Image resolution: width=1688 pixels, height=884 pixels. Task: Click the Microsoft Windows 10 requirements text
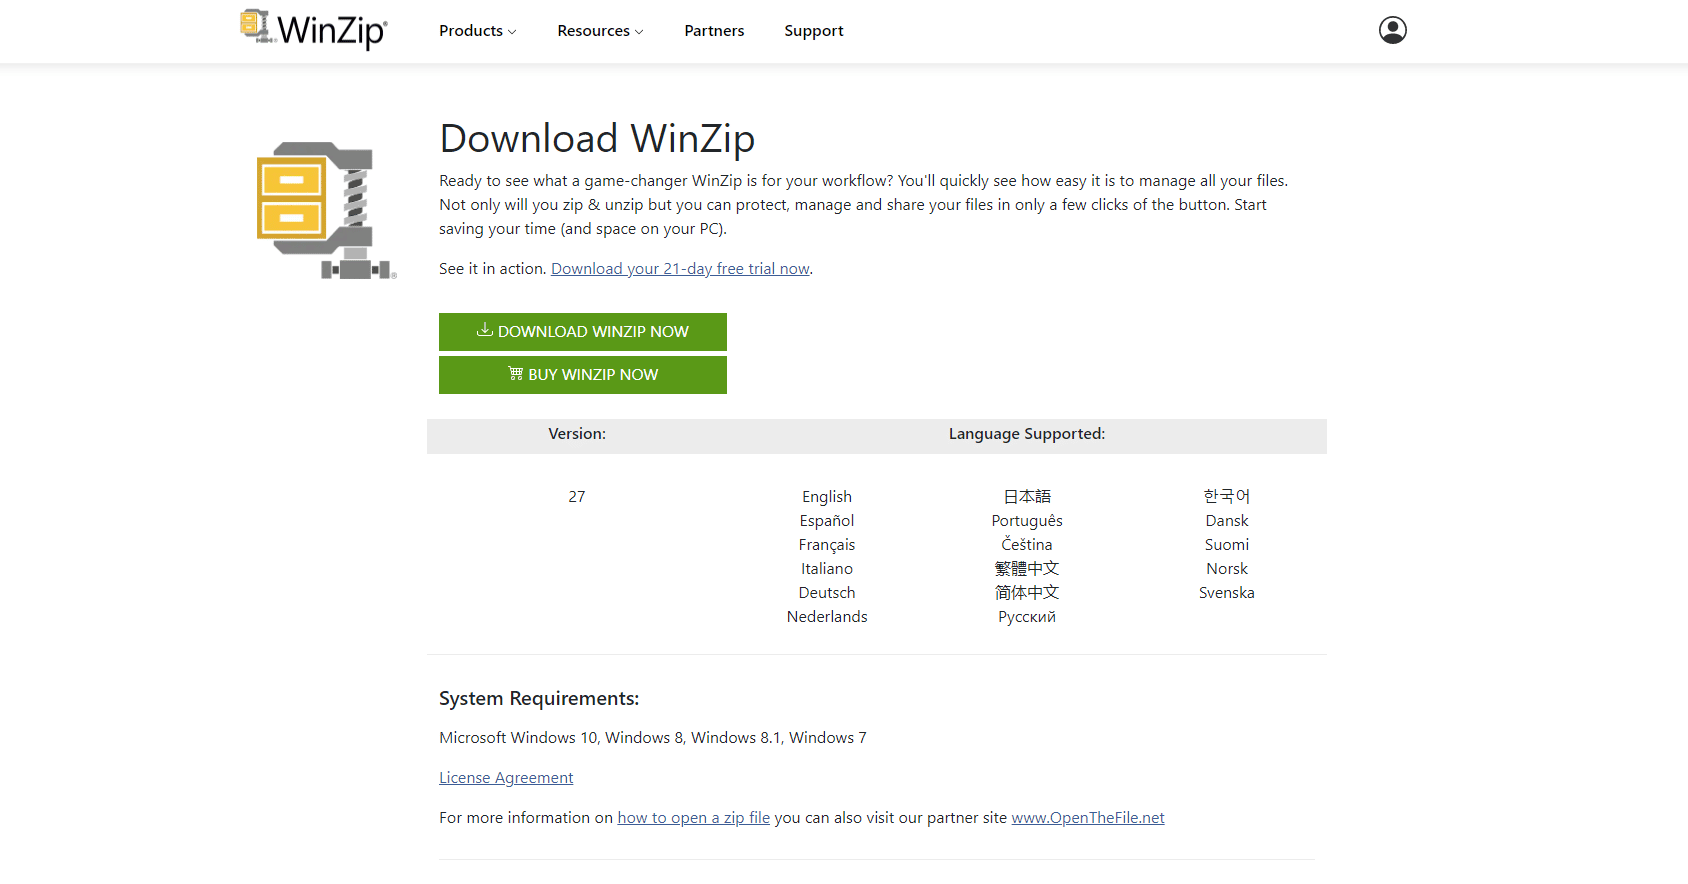tap(653, 738)
